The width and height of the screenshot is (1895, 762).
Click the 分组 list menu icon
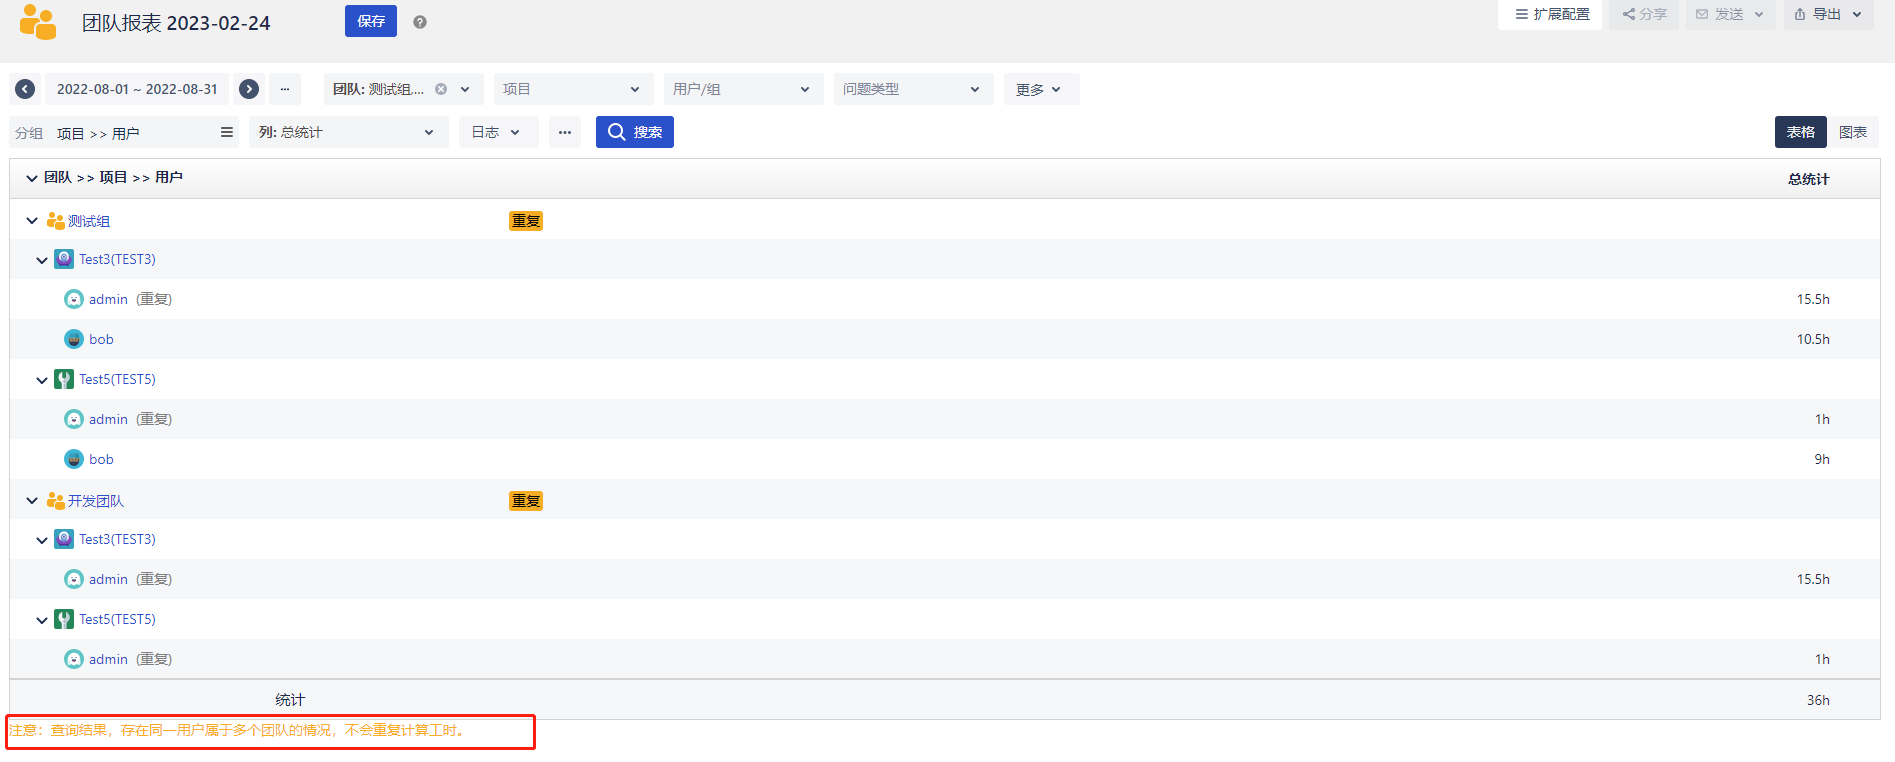tap(227, 132)
